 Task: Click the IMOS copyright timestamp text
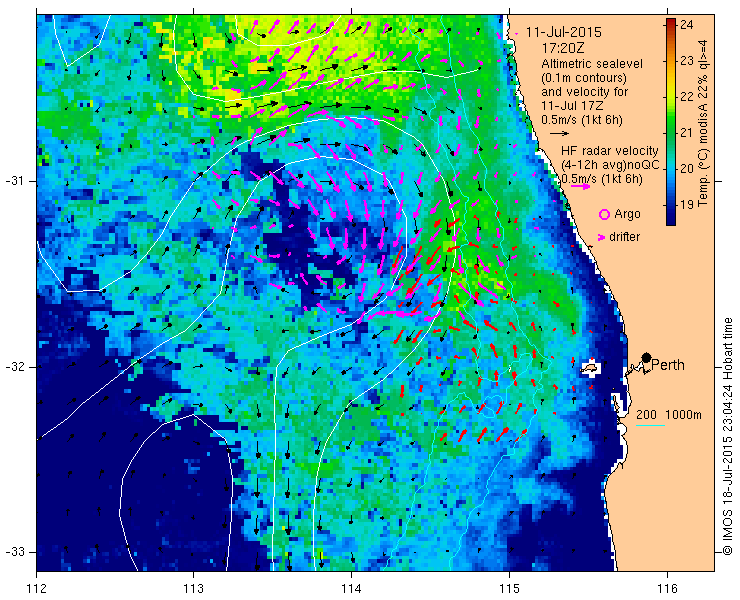point(727,437)
